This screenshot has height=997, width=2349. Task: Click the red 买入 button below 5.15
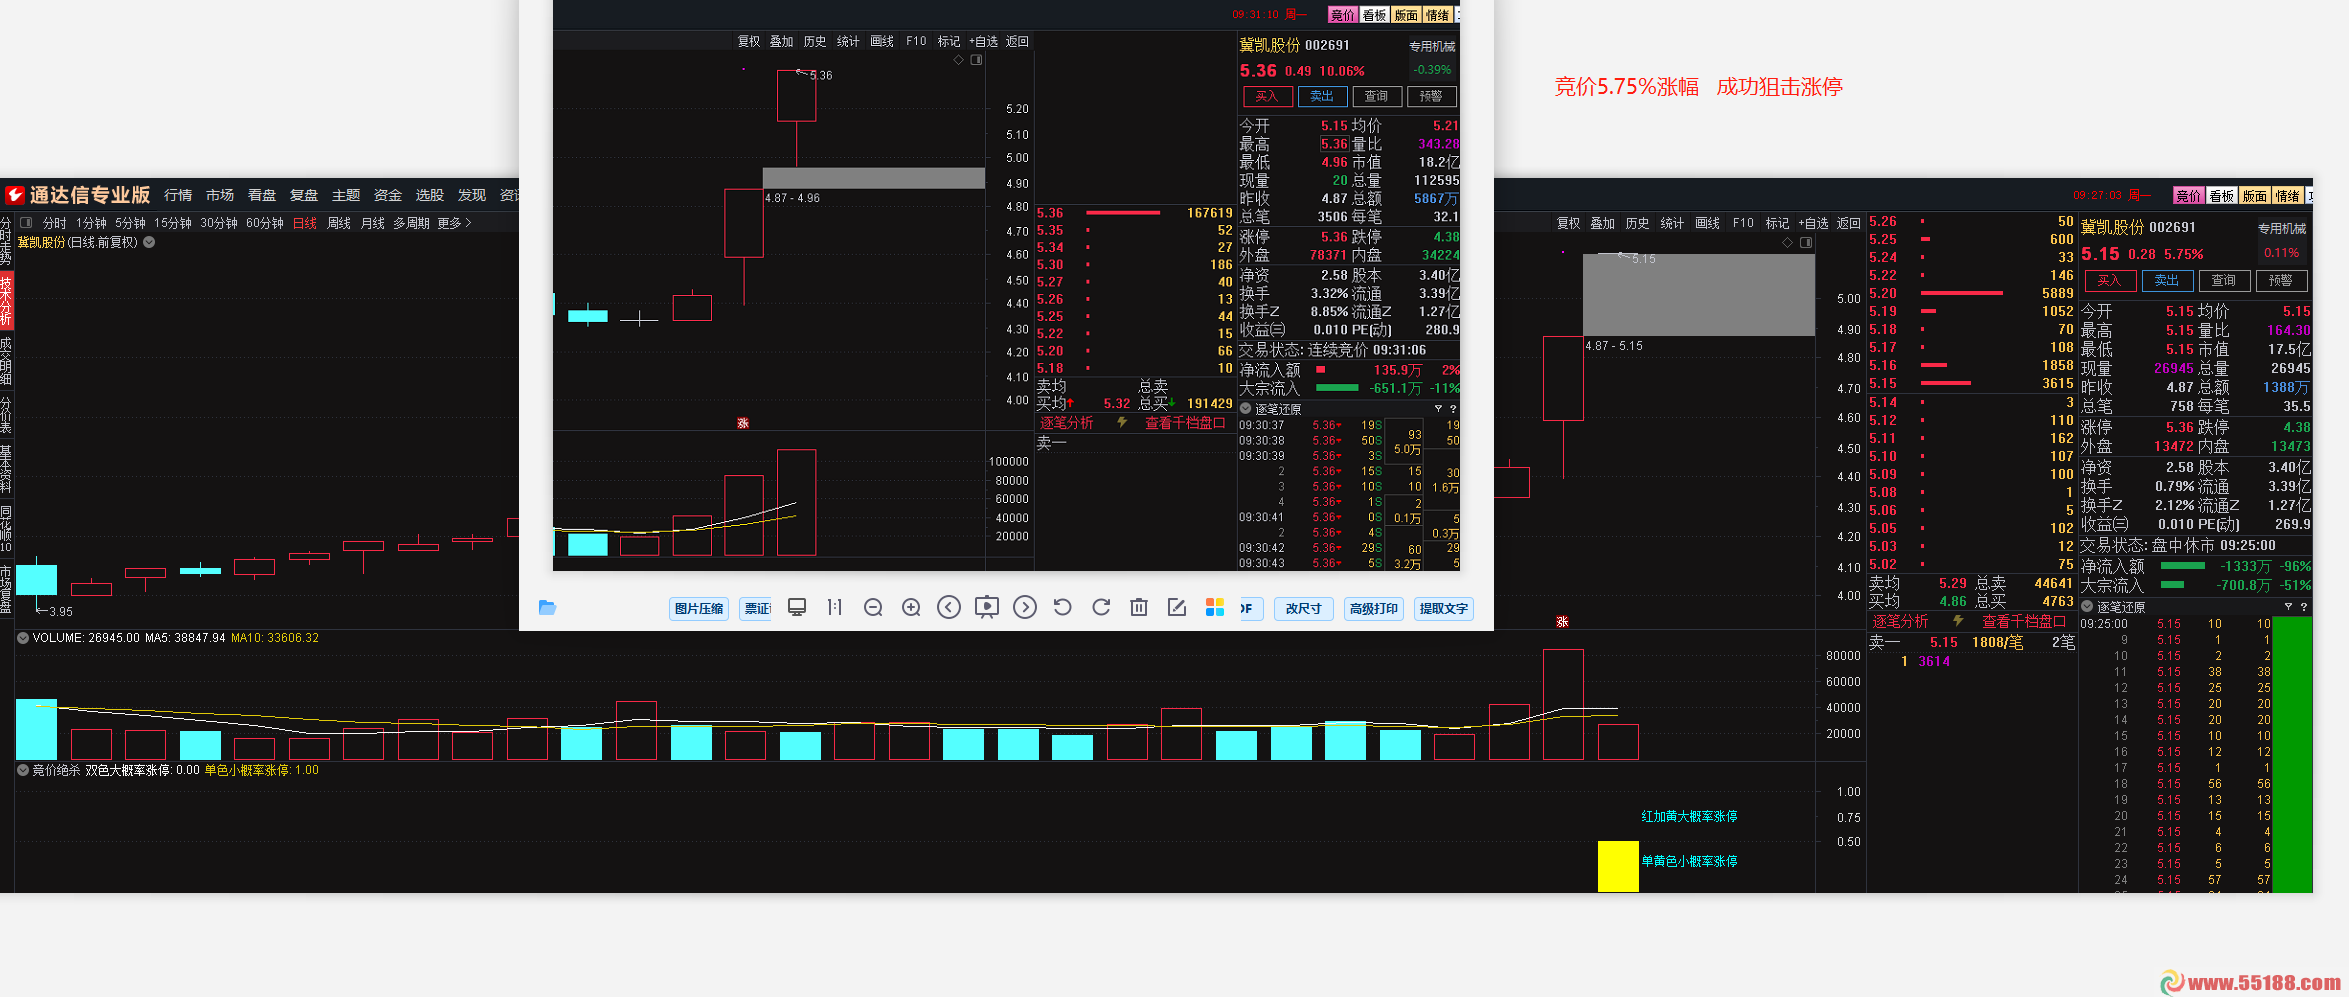coord(2109,281)
